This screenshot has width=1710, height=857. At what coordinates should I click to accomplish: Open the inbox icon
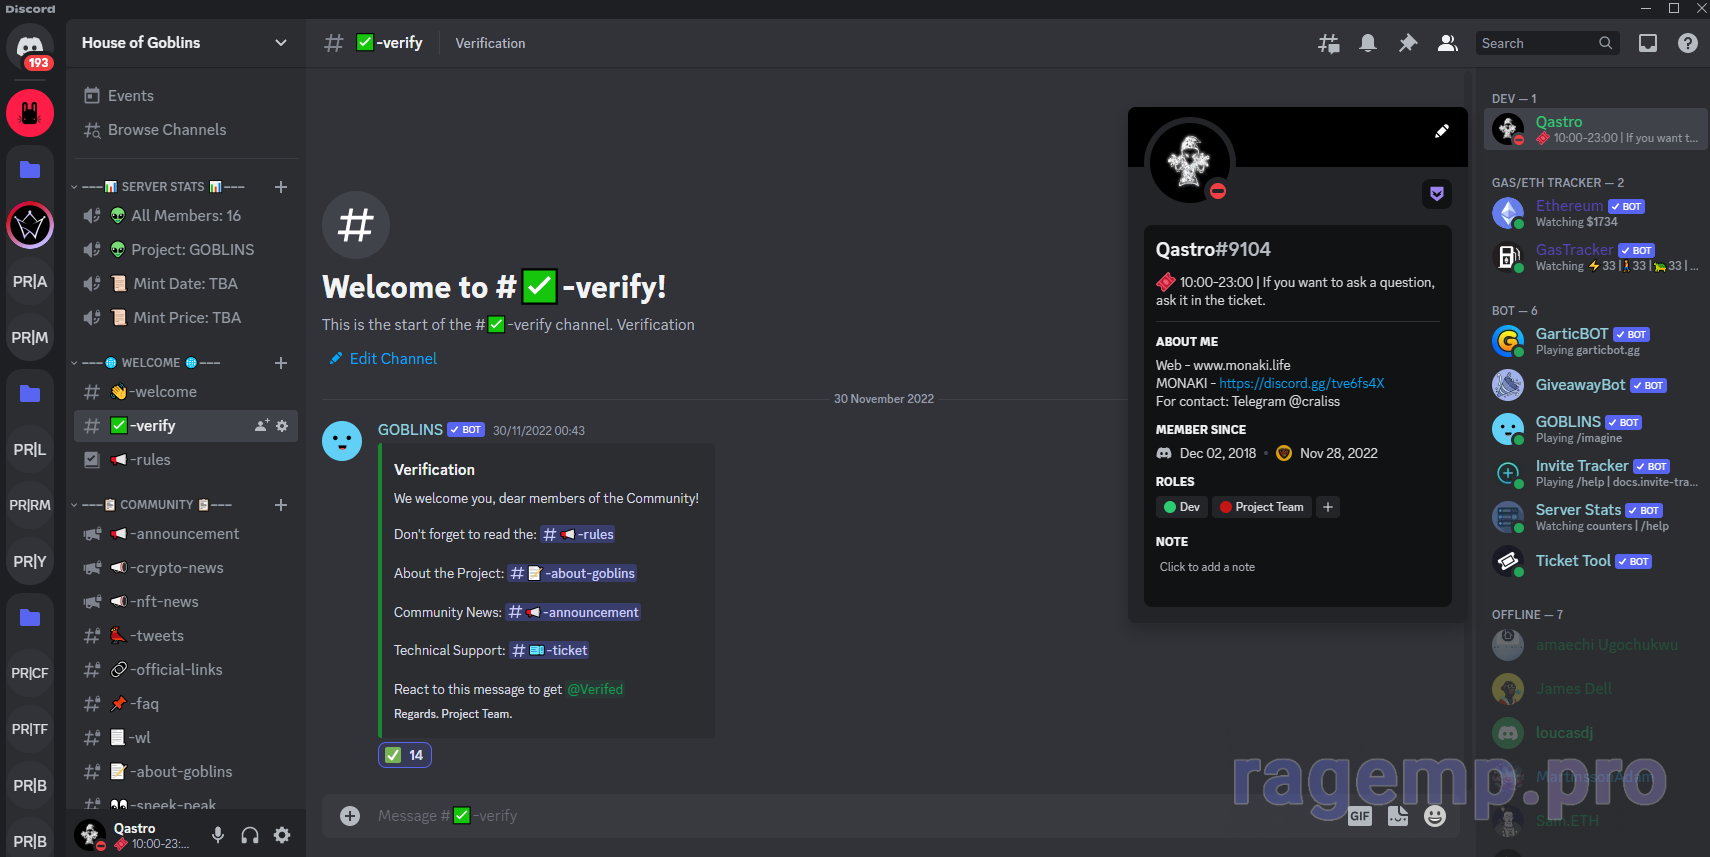click(1648, 43)
